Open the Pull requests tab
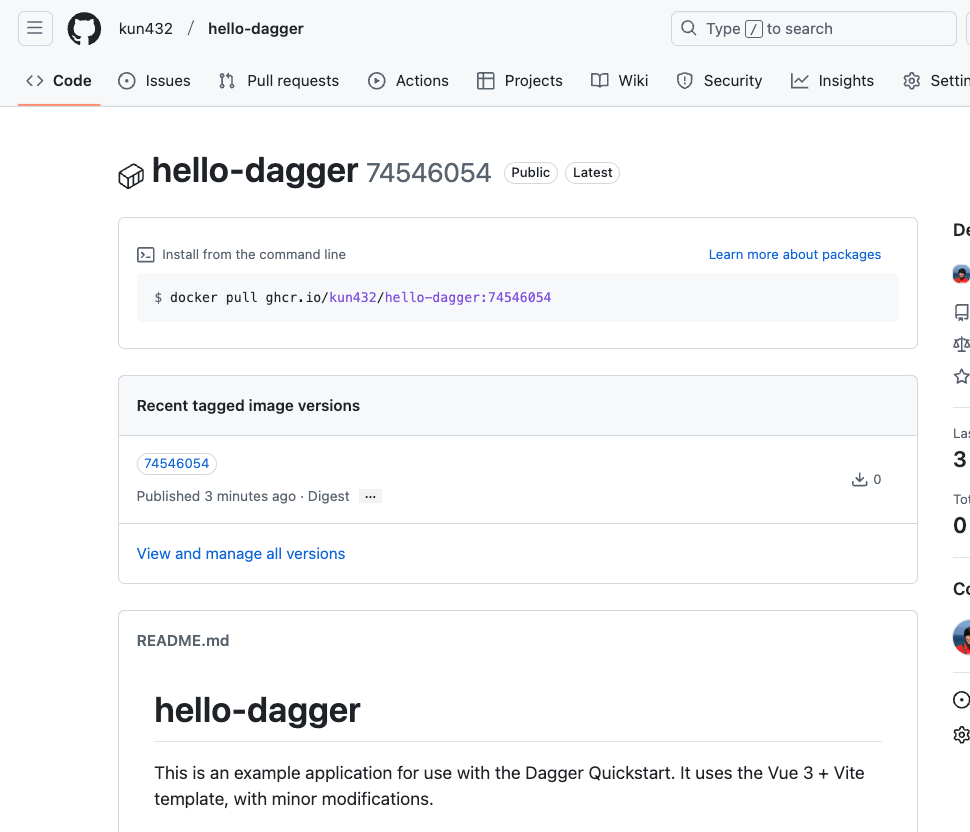Viewport: 970px width, 832px height. tap(279, 81)
